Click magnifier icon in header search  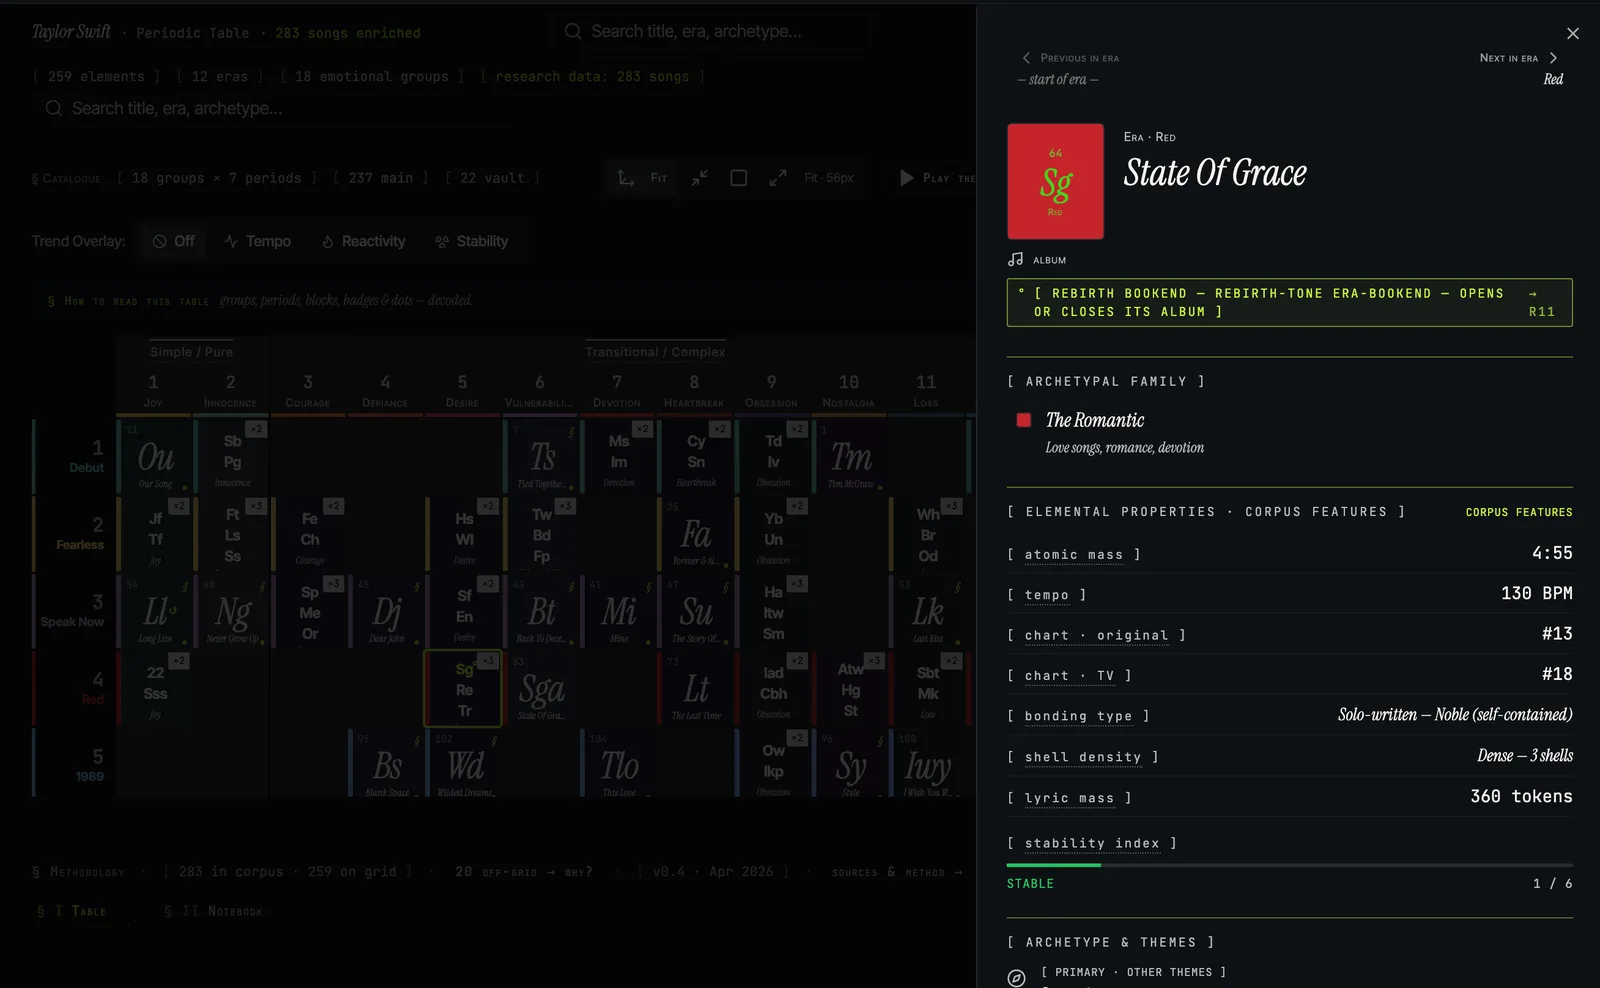tap(573, 32)
